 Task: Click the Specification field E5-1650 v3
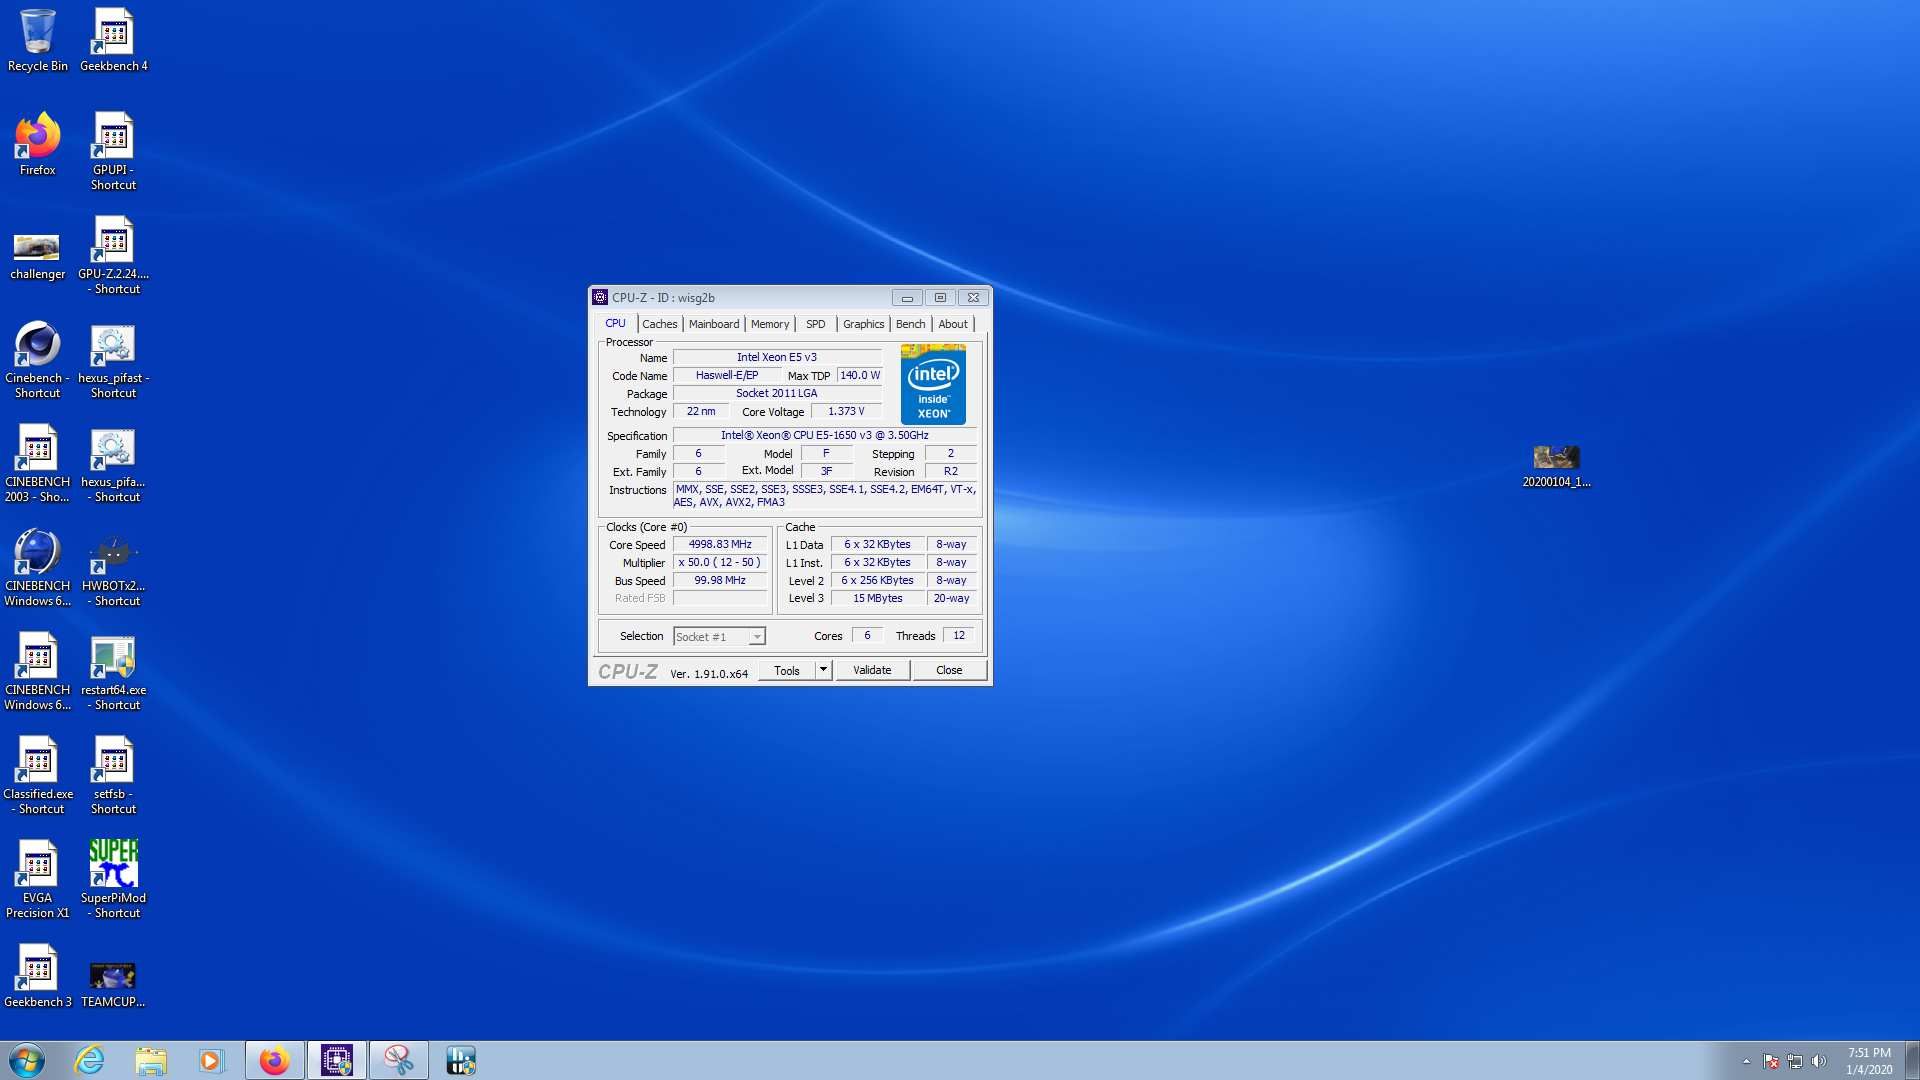pos(825,435)
